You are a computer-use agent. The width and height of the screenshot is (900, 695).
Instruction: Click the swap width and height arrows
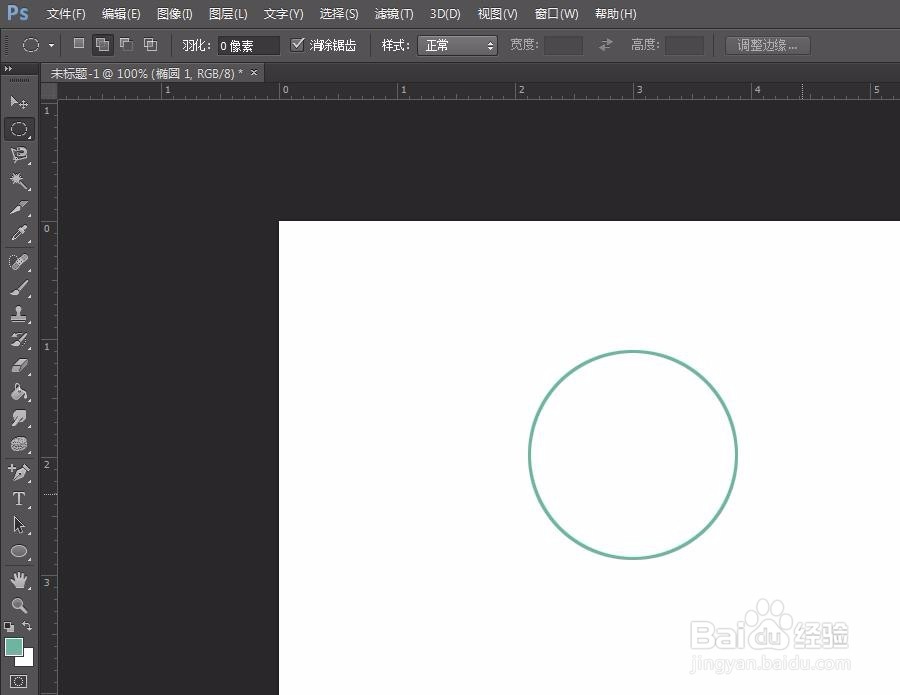click(x=606, y=45)
